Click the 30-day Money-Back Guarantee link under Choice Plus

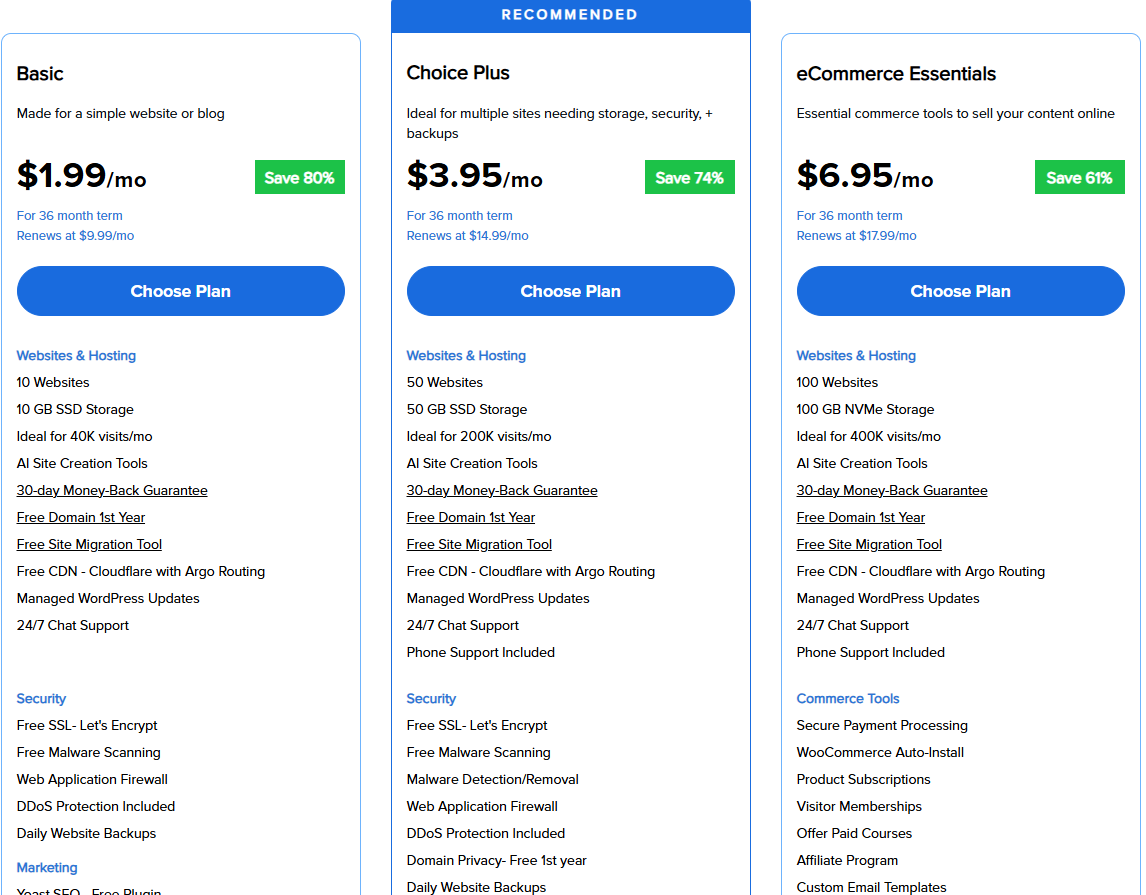501,490
